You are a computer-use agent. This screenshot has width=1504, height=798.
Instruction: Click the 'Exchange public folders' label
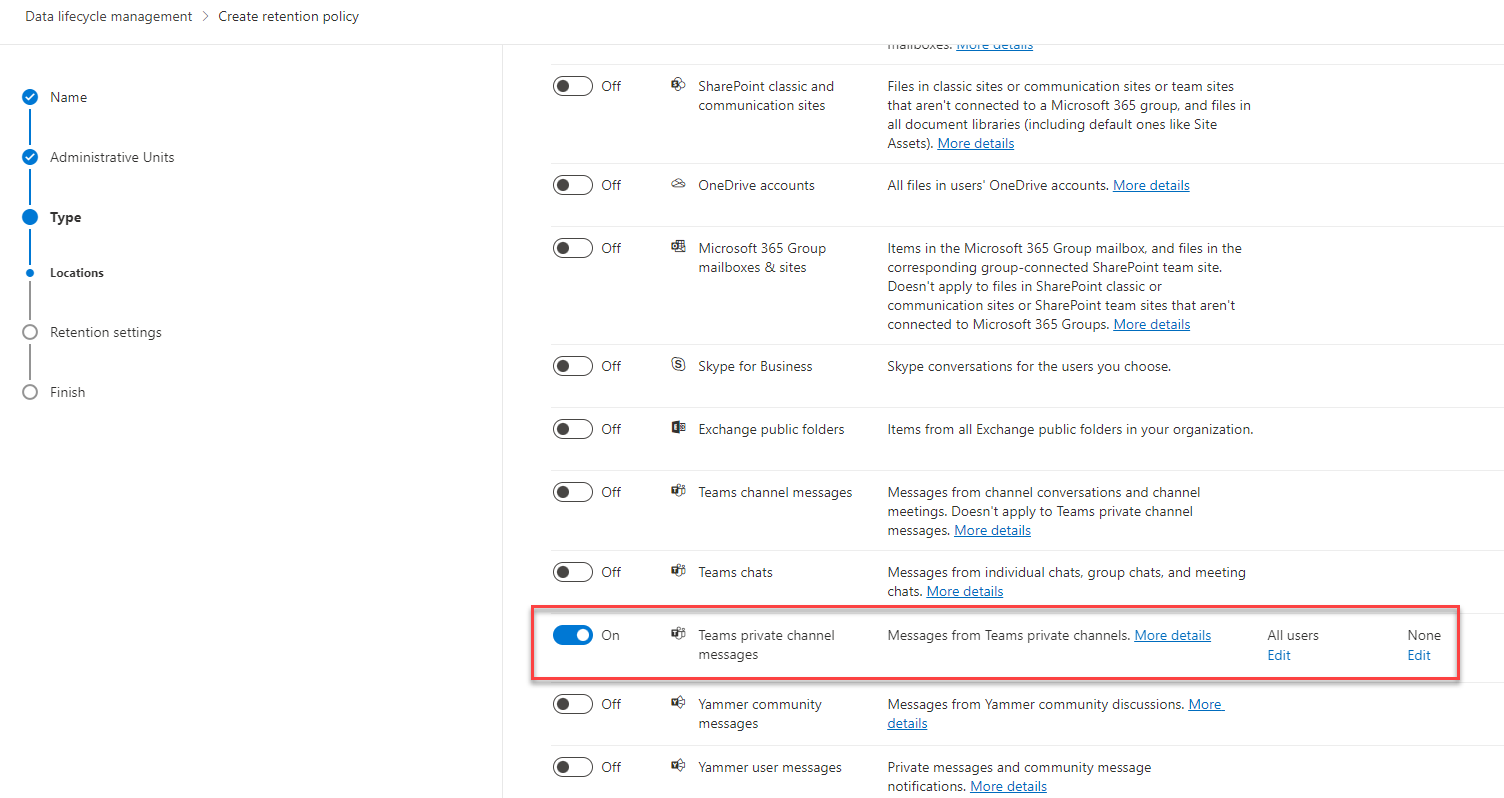coord(771,429)
